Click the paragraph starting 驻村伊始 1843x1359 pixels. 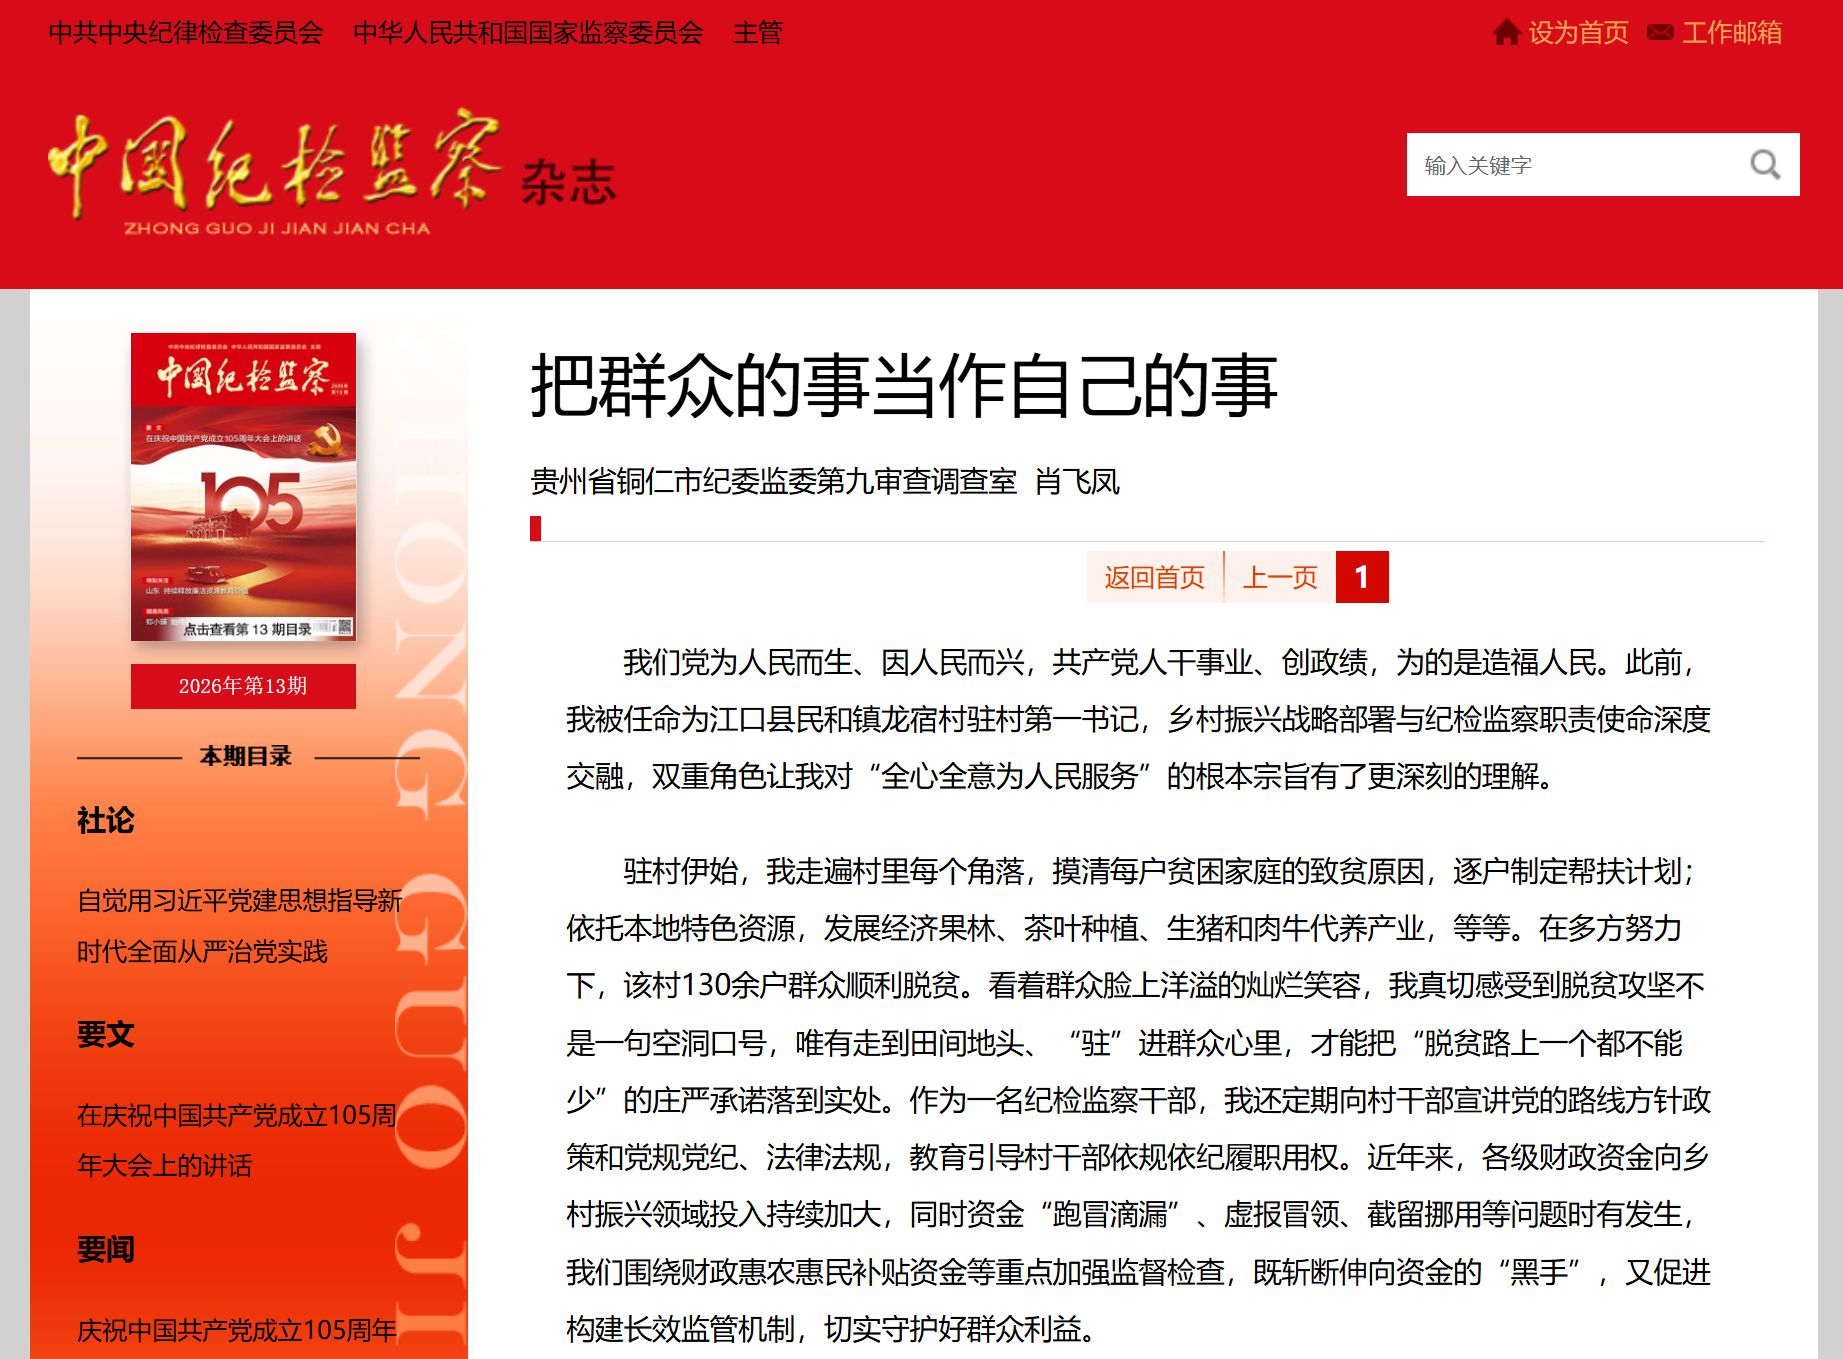1138,1100
